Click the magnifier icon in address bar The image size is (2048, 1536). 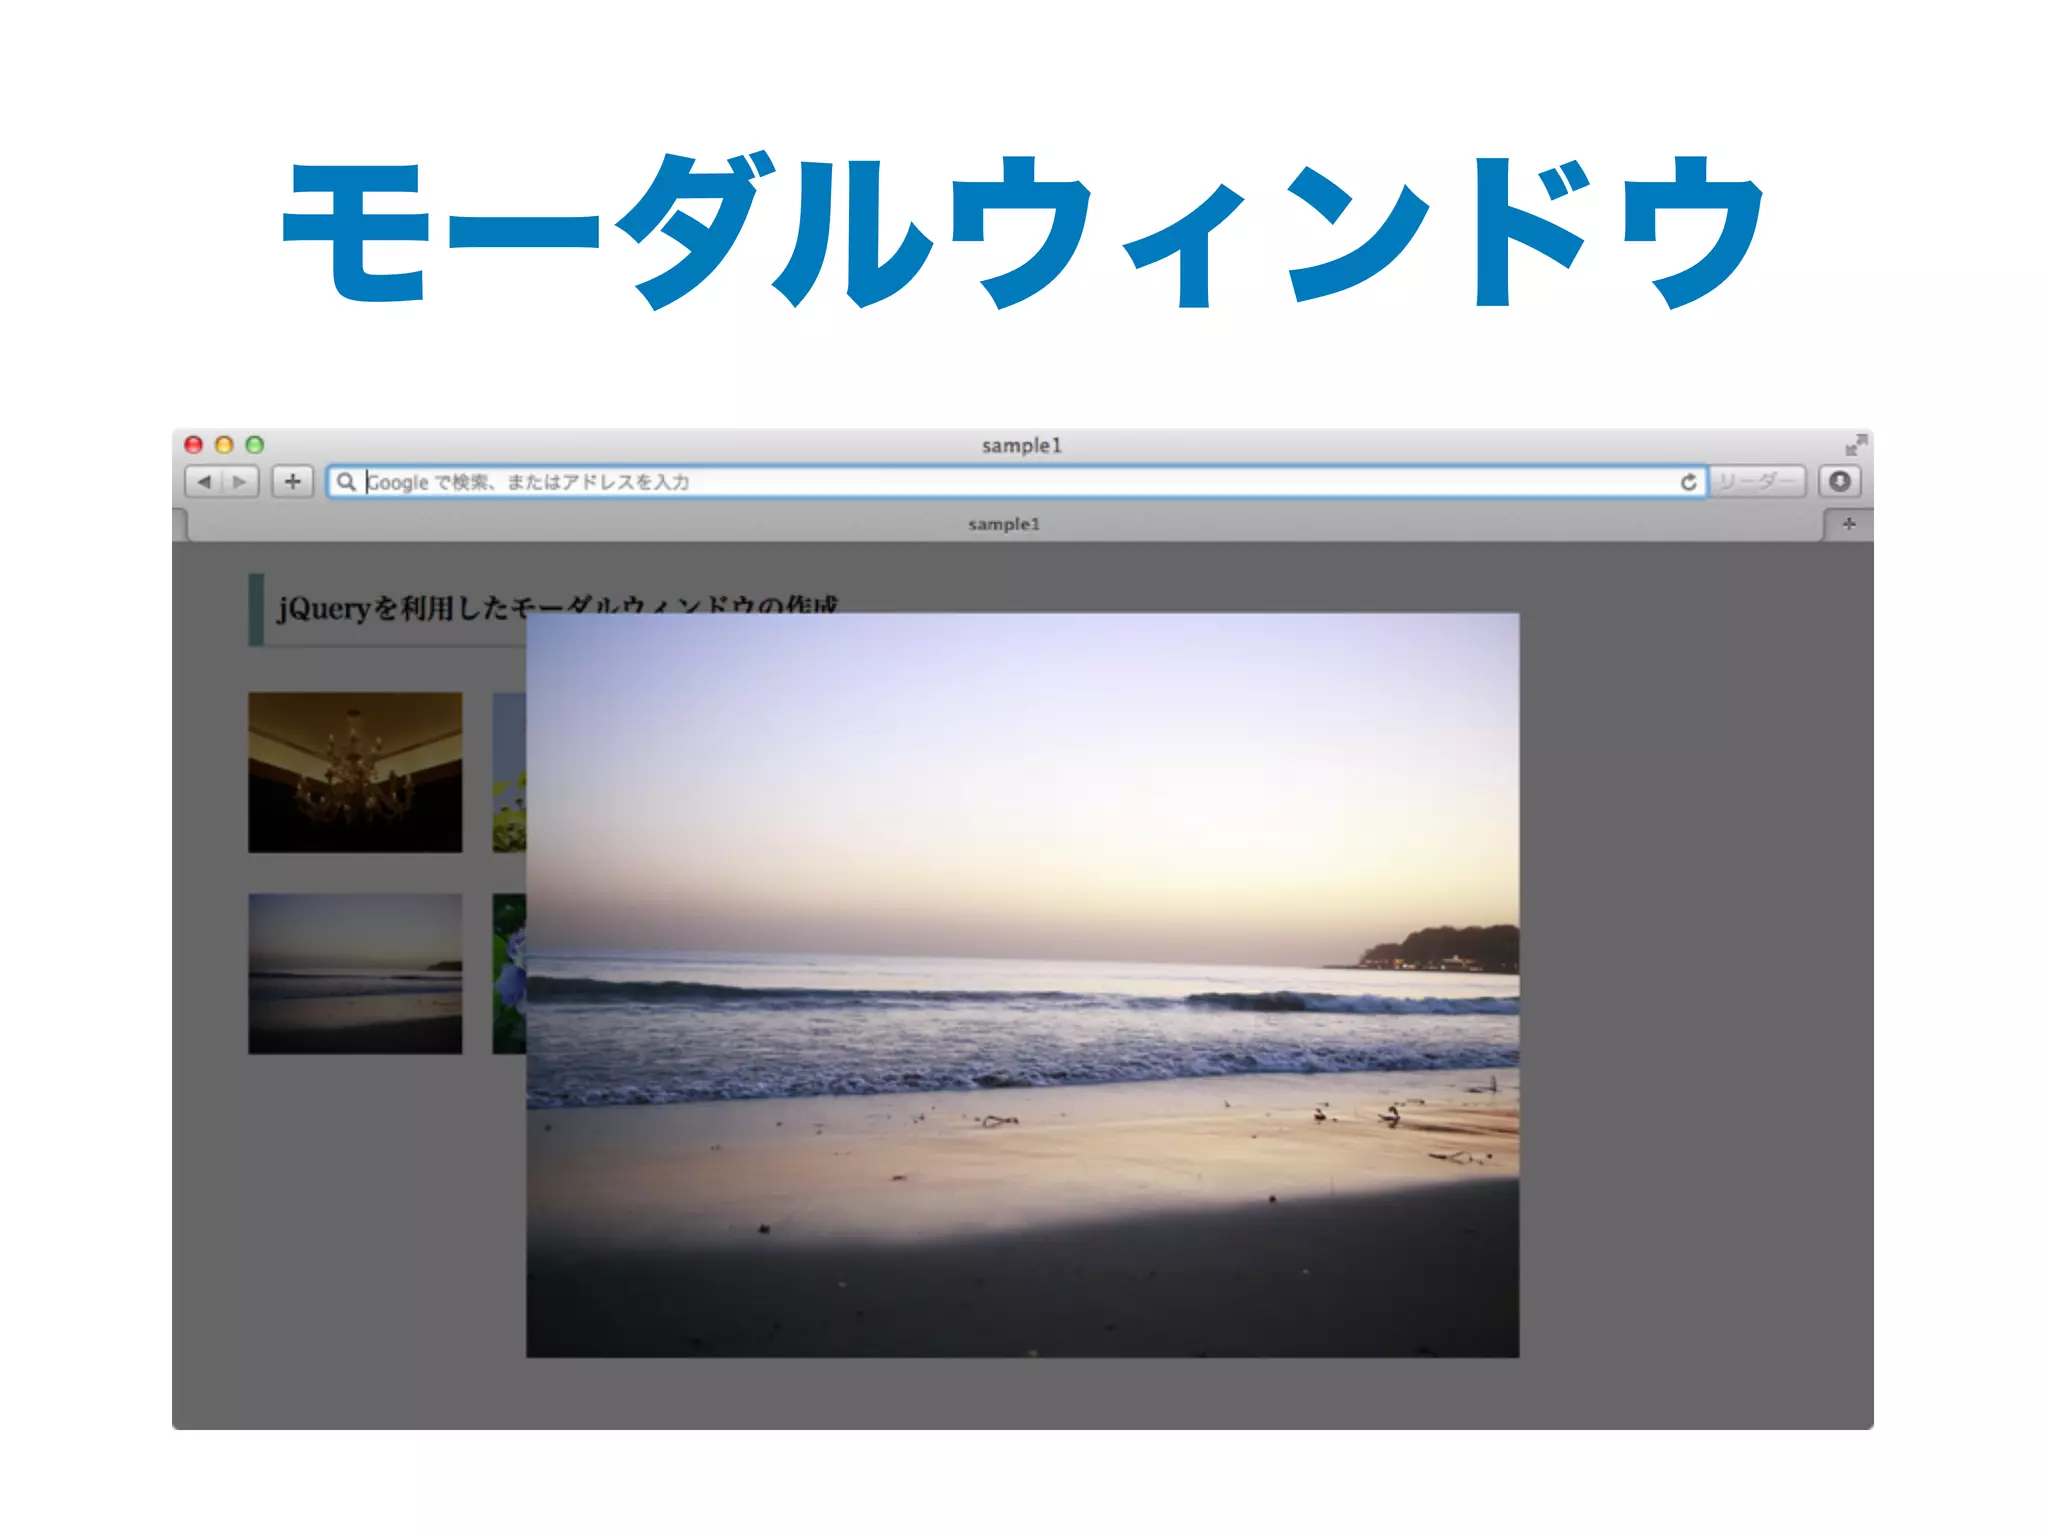click(346, 482)
